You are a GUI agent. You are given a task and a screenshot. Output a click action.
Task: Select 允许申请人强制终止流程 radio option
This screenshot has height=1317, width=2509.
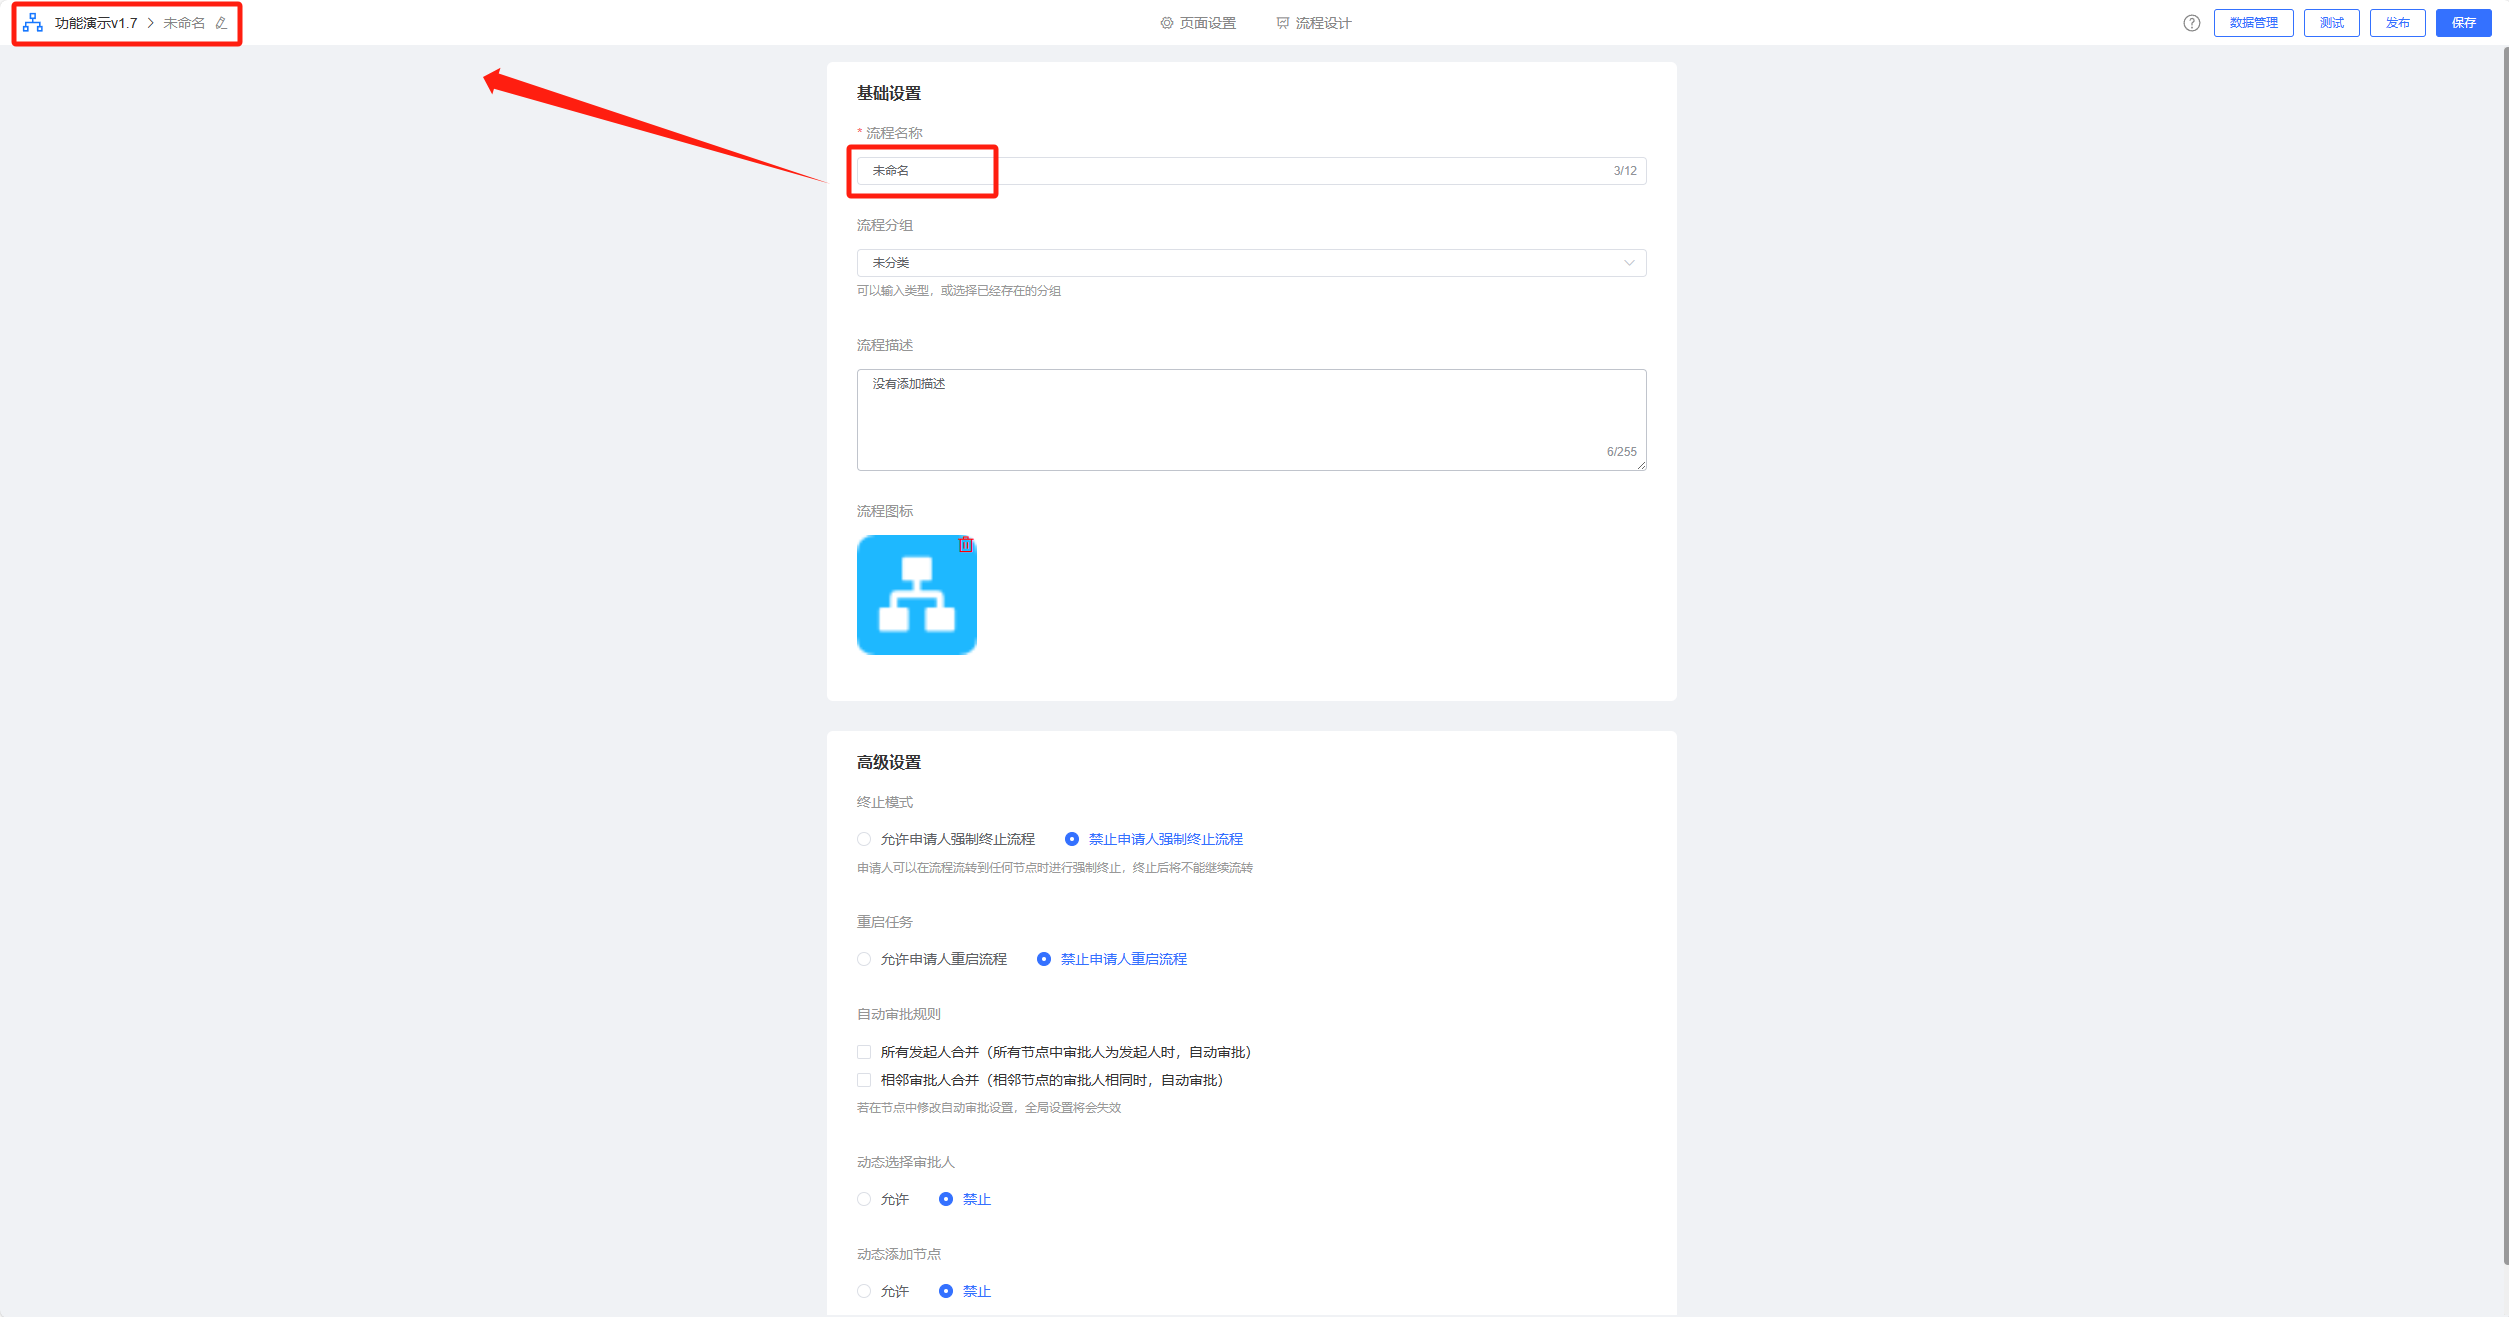pyautogui.click(x=864, y=839)
